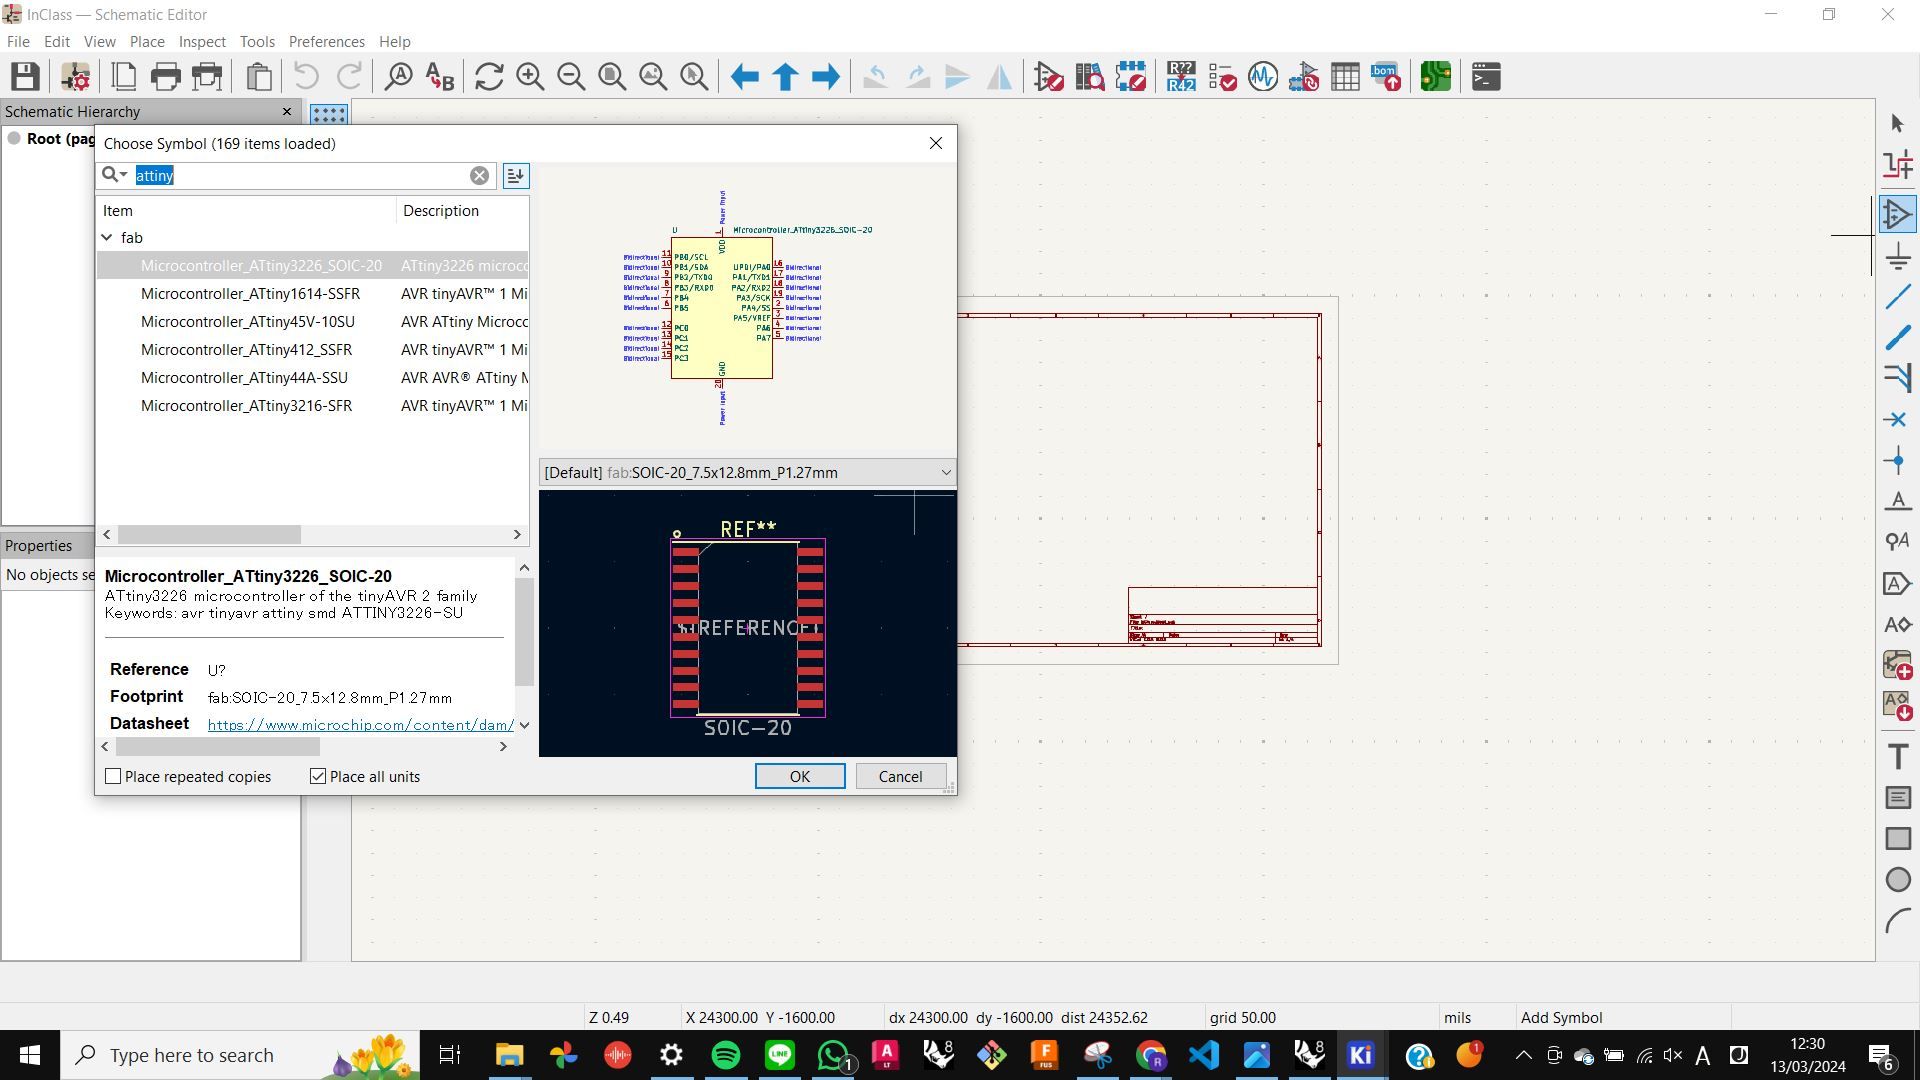Open the File menu
Image resolution: width=1920 pixels, height=1080 pixels.
click(x=18, y=41)
